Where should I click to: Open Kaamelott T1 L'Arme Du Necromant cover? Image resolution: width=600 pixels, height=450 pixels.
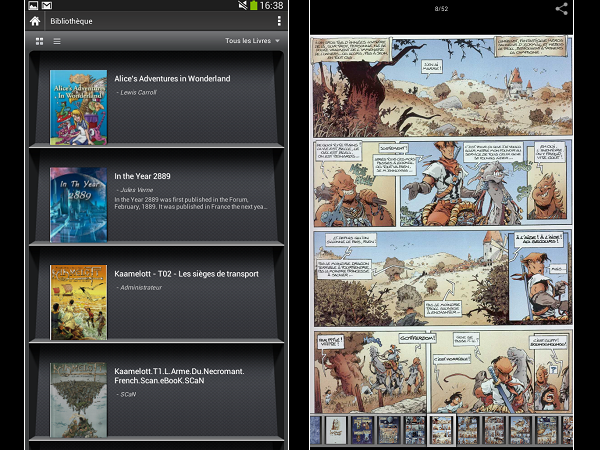tap(78, 400)
